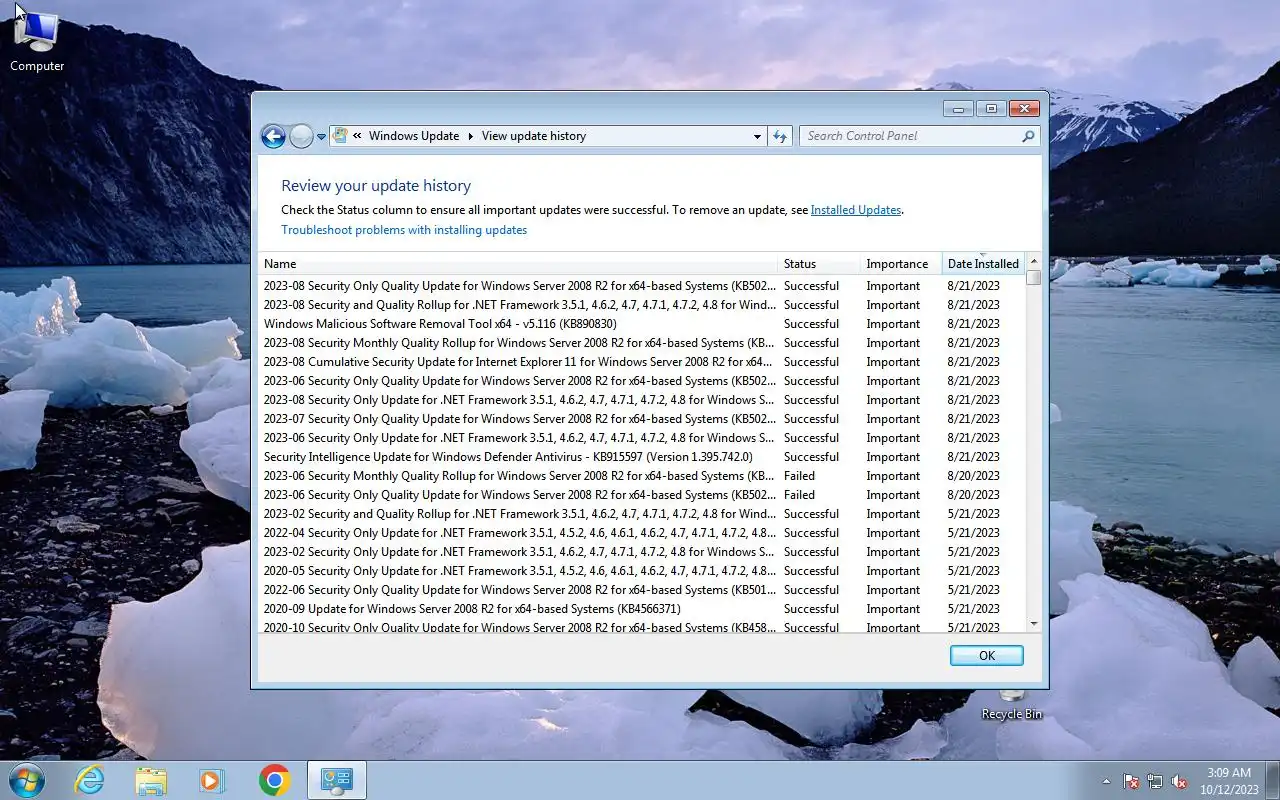
Task: Open Windows Media Player from taskbar
Action: (212, 780)
